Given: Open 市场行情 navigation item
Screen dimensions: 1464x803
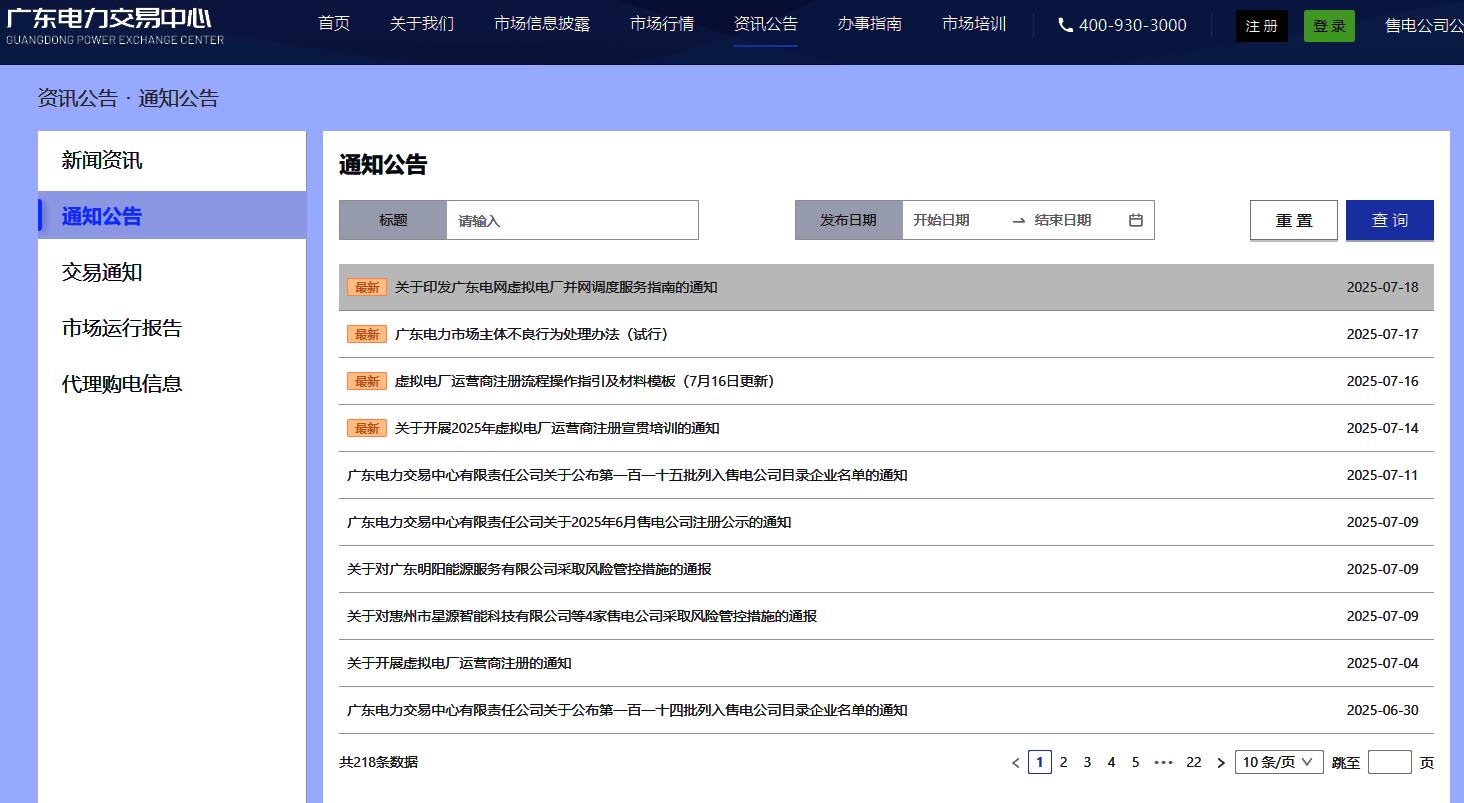Looking at the screenshot, I should coord(662,24).
